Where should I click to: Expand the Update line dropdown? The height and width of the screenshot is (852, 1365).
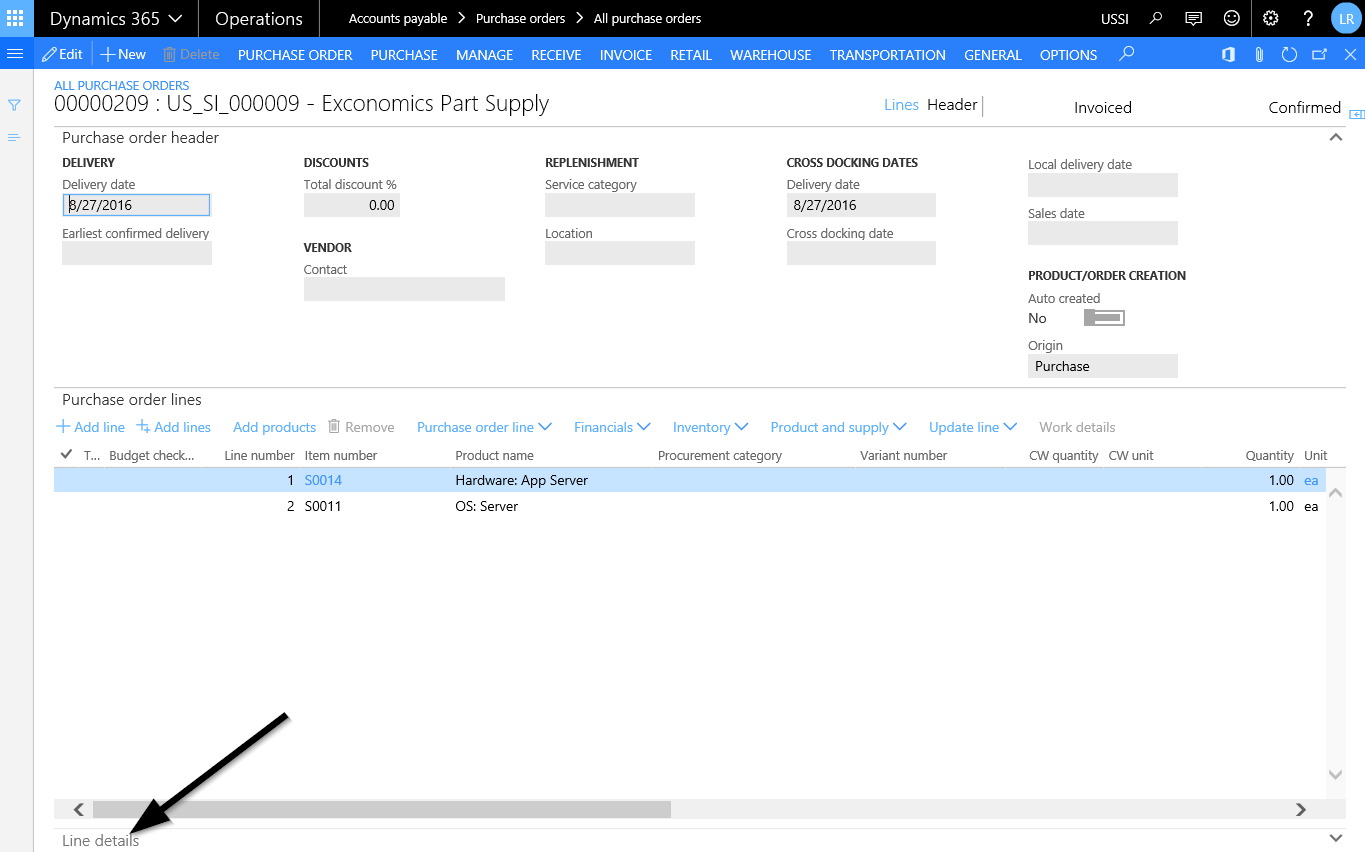[973, 427]
